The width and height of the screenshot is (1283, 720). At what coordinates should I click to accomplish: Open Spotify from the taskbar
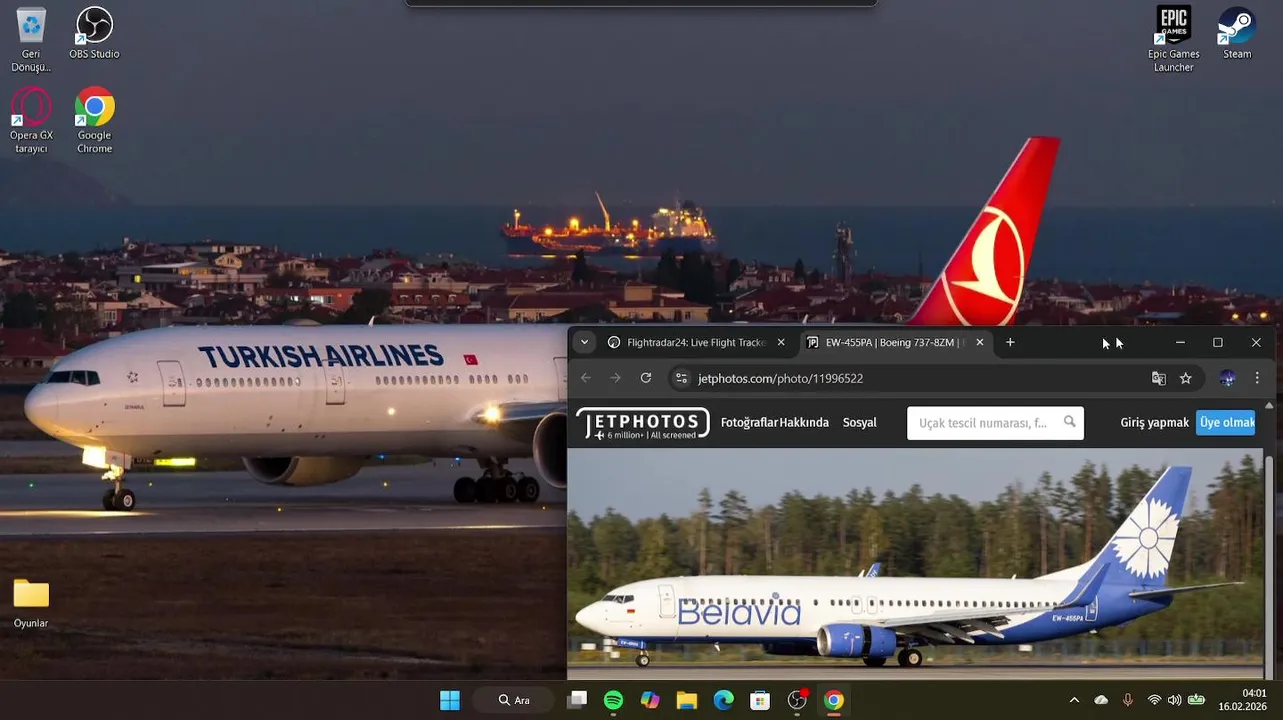(613, 700)
